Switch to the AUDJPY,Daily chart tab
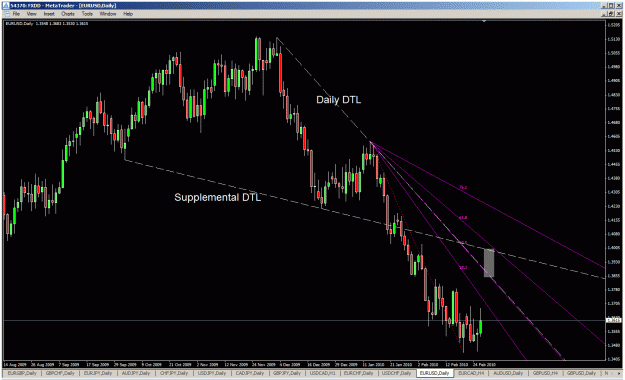Viewport: 625px width, 380px height. point(136,373)
